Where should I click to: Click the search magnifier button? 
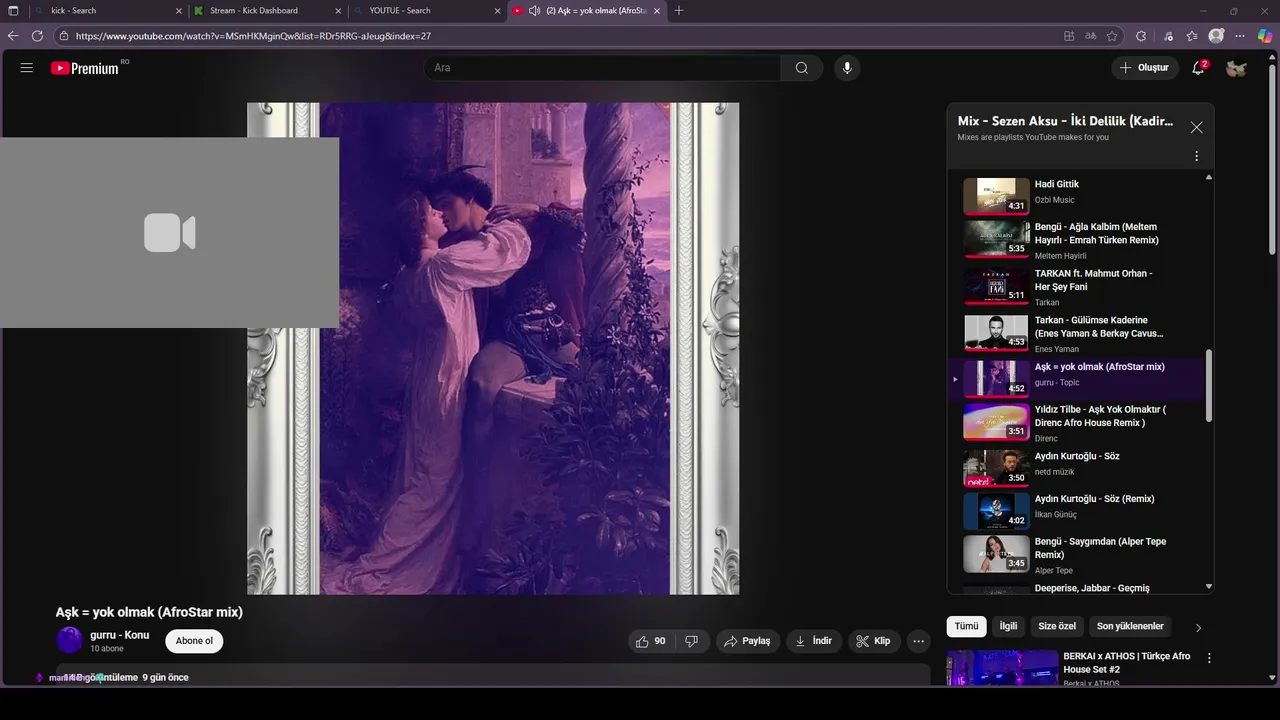[802, 68]
